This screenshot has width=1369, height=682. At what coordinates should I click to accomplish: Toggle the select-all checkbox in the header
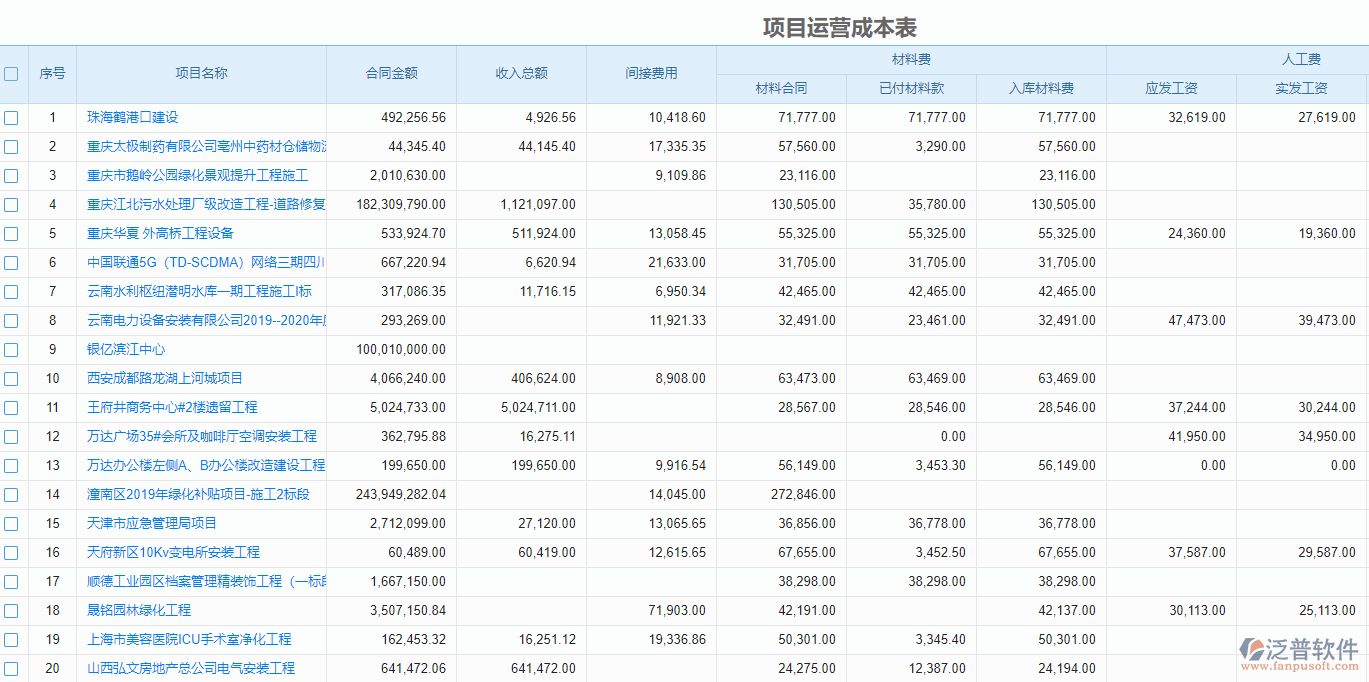click(11, 73)
